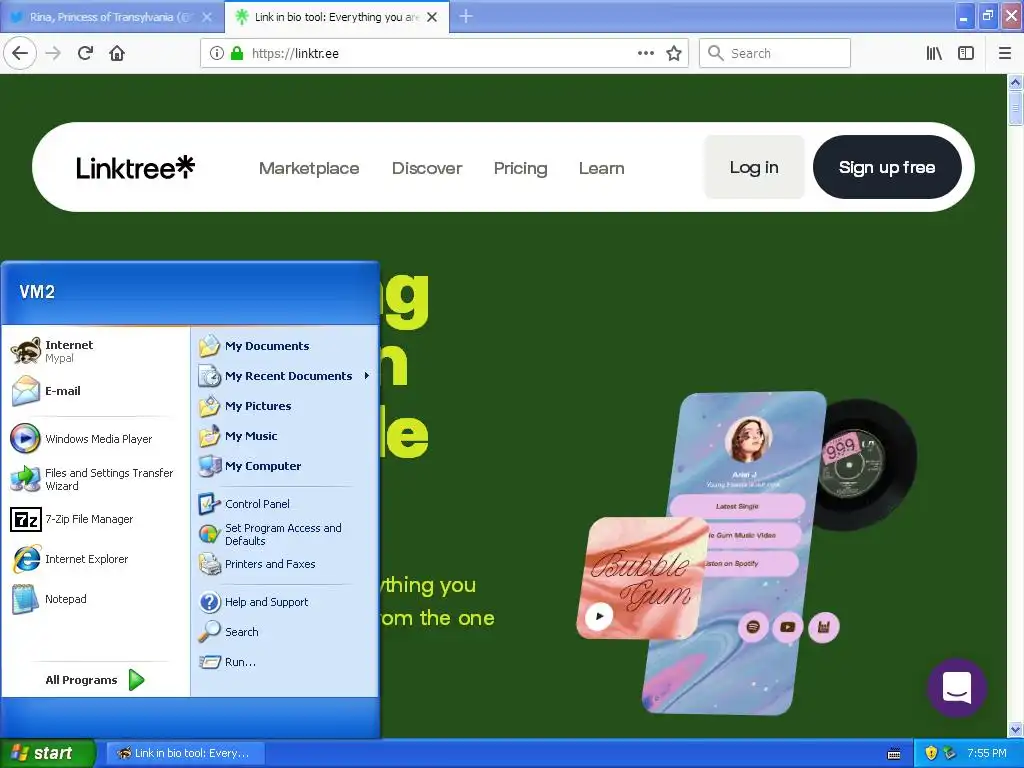Click the security shield tray icon
1024x768 pixels.
931,753
